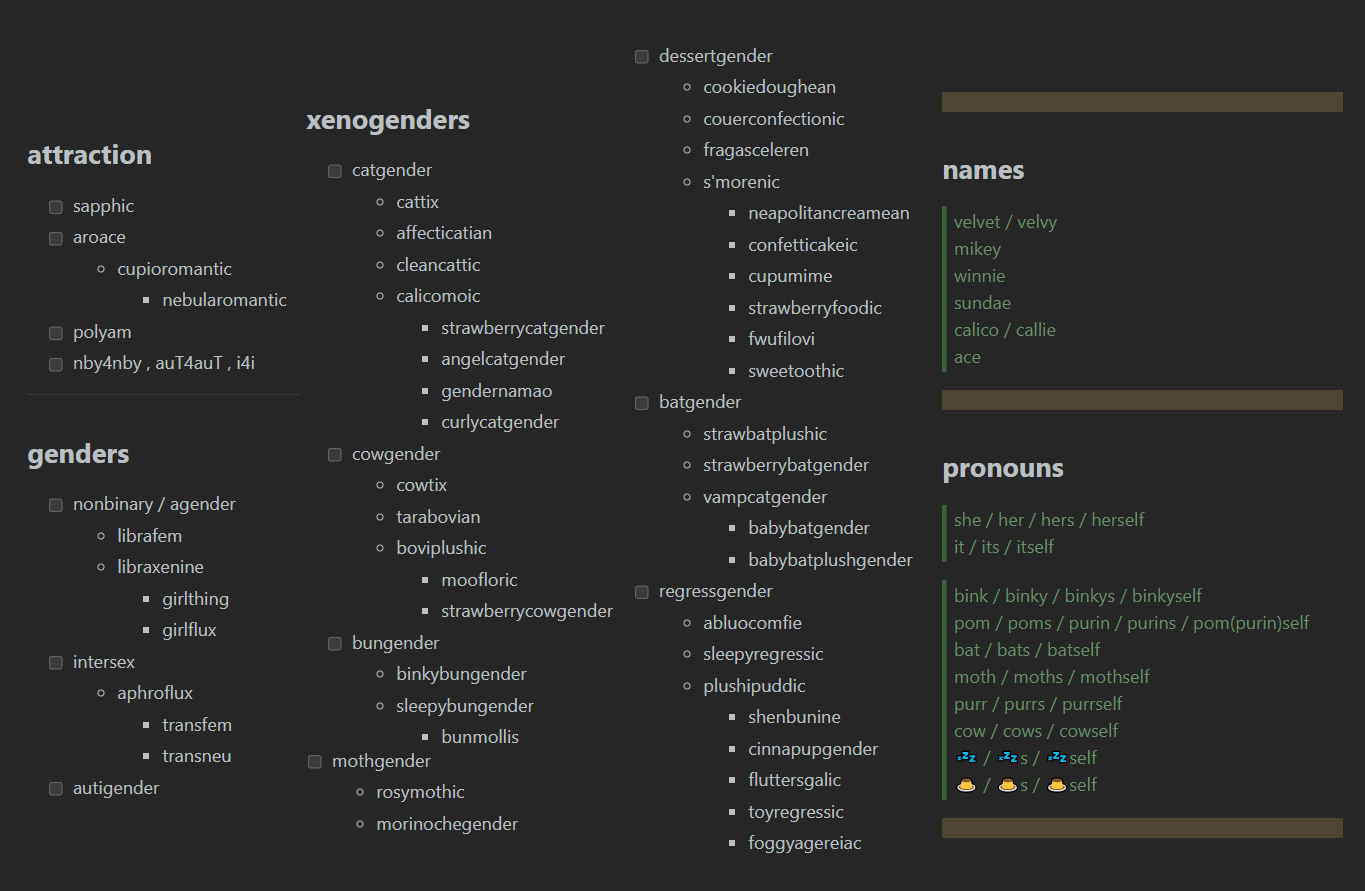Screen dimensions: 1365x891
Task: Tick the autigender checkbox
Action: point(56,789)
